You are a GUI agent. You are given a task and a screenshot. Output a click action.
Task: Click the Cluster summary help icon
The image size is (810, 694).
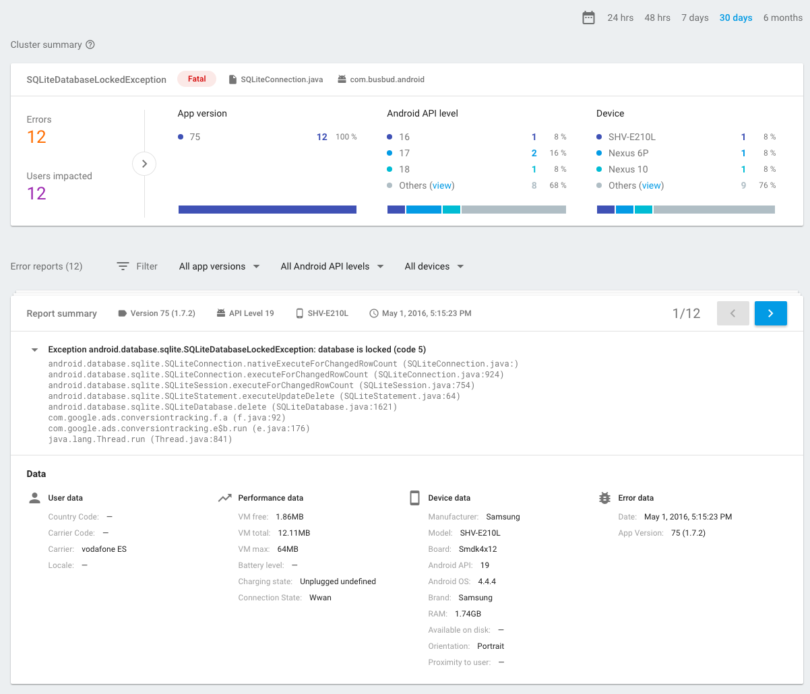coord(90,45)
